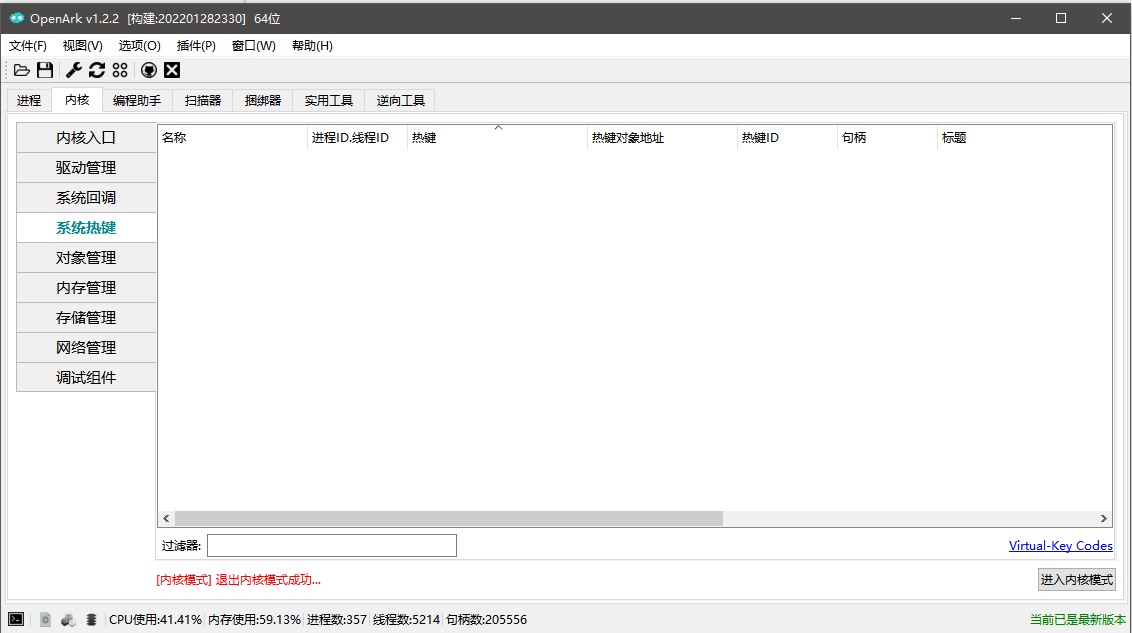The height and width of the screenshot is (633, 1132).
Task: Click the horizontal scrollbar right arrow
Action: (1103, 518)
